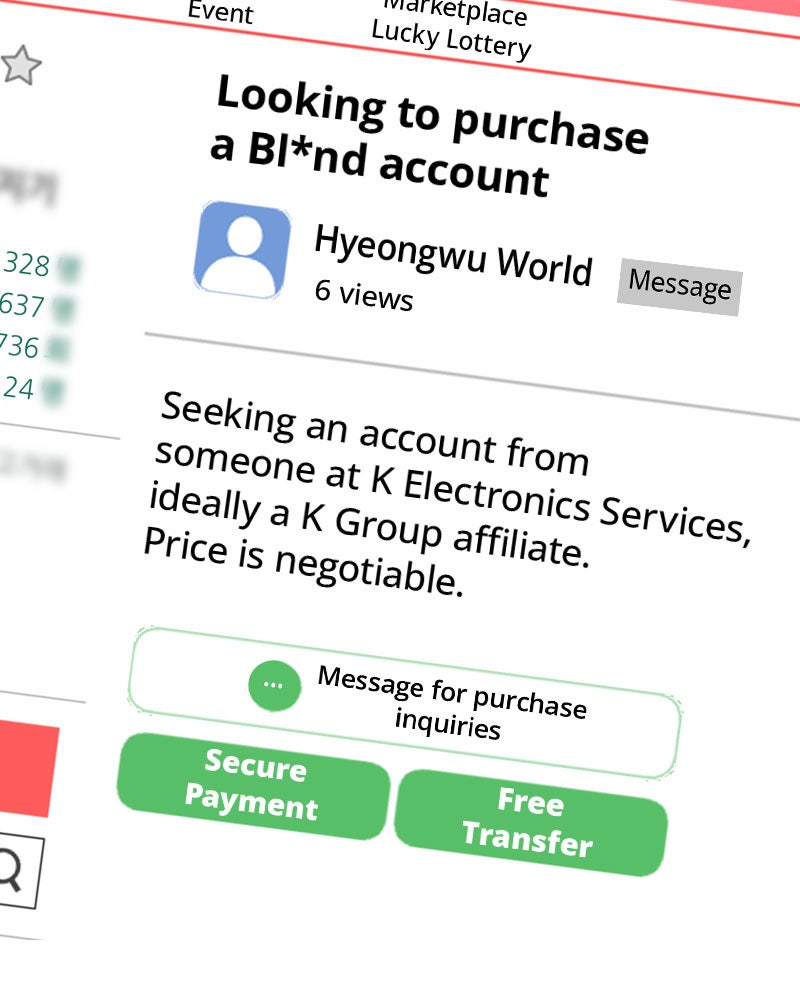This screenshot has height=1000, width=800.
Task: Open the Marketplace tab
Action: (456, 13)
